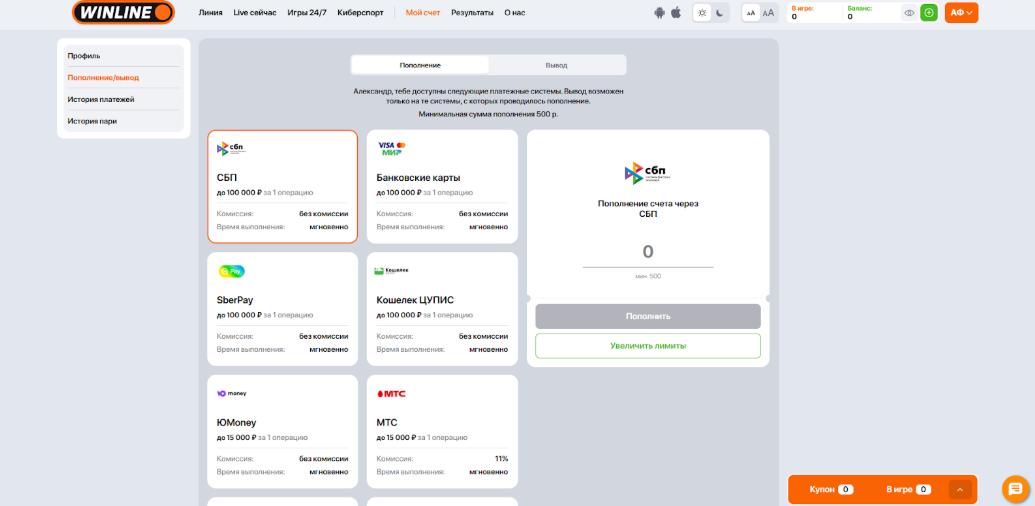Select the larger font size option
The height and width of the screenshot is (506, 1035).
[768, 13]
